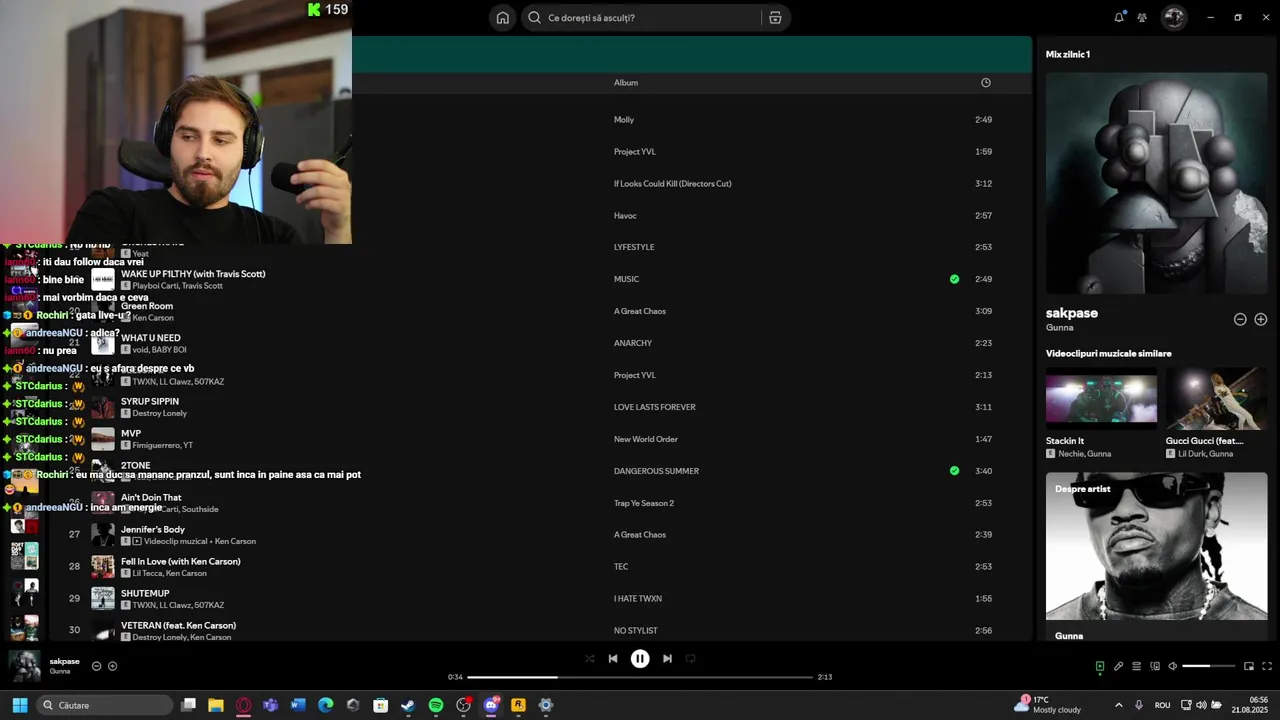1280x720 pixels.
Task: Add sakpase via plus icon in bottom bar
Action: pos(112,666)
